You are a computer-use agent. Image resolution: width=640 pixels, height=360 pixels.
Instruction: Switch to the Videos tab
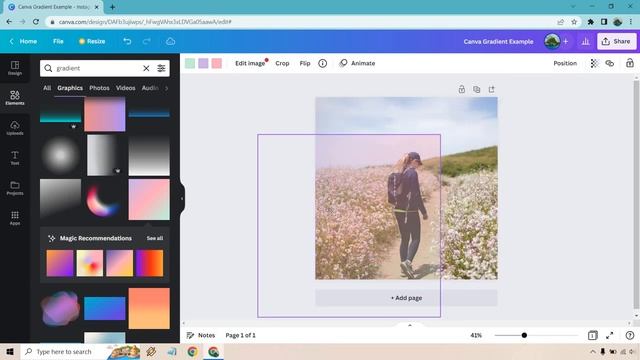point(125,88)
